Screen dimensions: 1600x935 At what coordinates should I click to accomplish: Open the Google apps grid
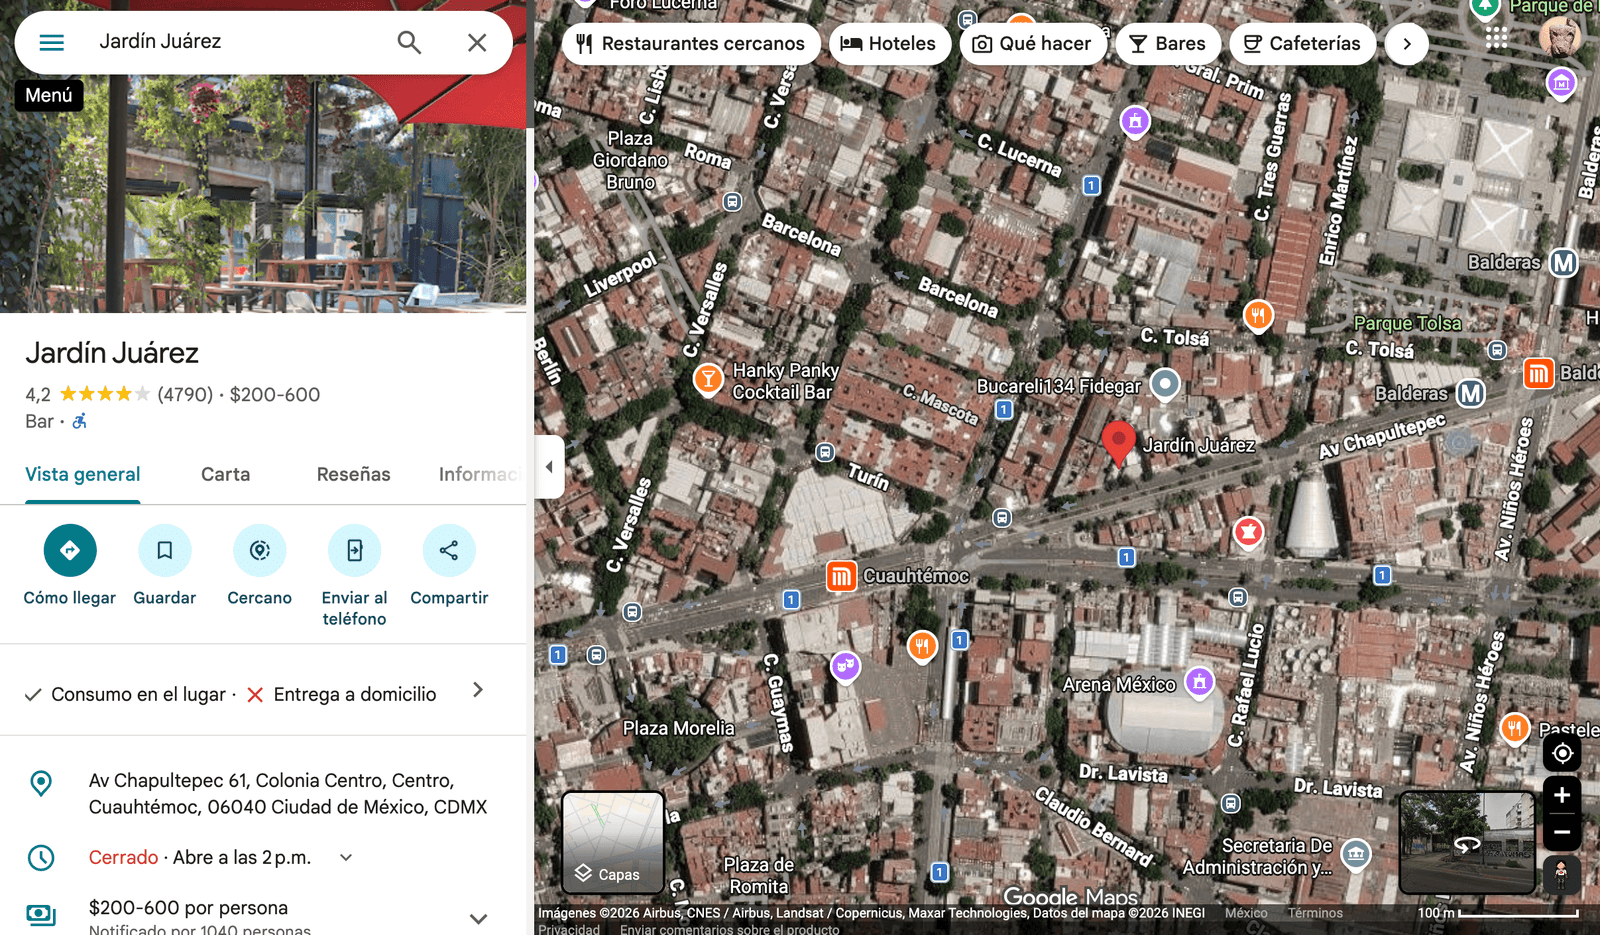(1497, 38)
